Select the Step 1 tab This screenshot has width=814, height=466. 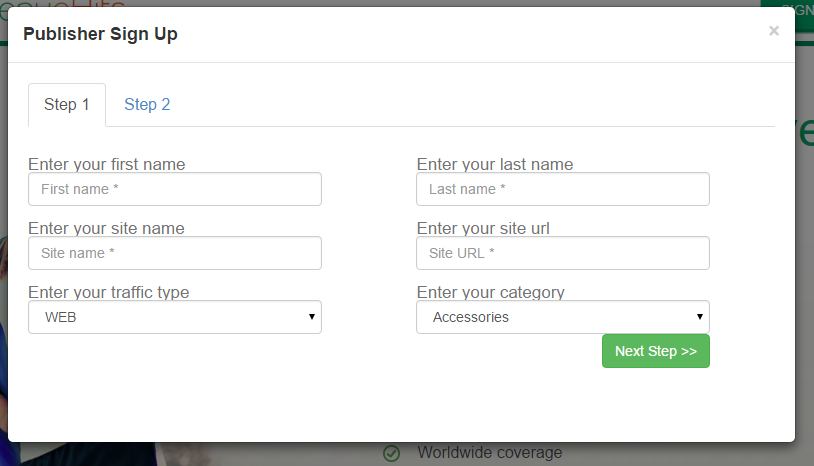coord(67,104)
